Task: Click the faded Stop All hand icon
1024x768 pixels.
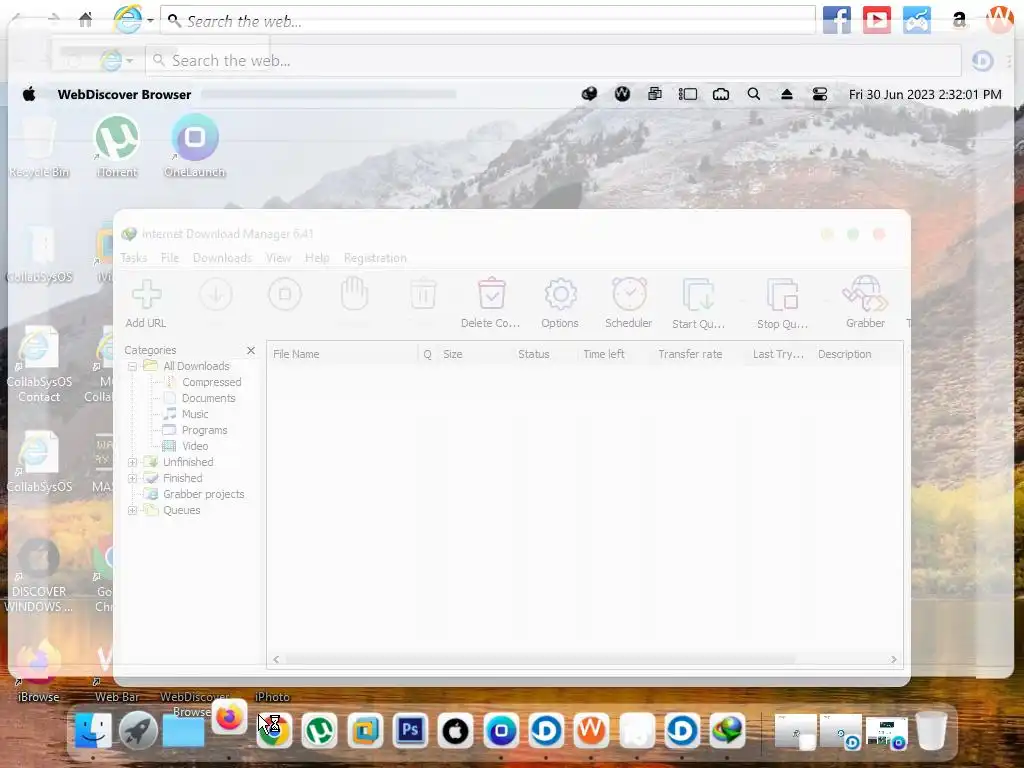Action: [355, 295]
